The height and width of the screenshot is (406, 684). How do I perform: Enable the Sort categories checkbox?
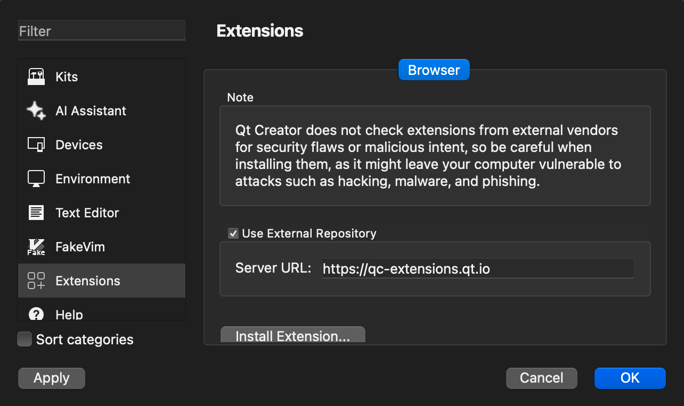tap(24, 339)
